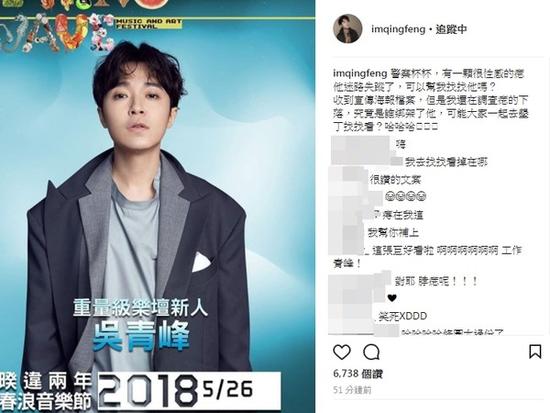550x413 pixels.
Task: Select the 很讚的文案 comment
Action: point(395,180)
